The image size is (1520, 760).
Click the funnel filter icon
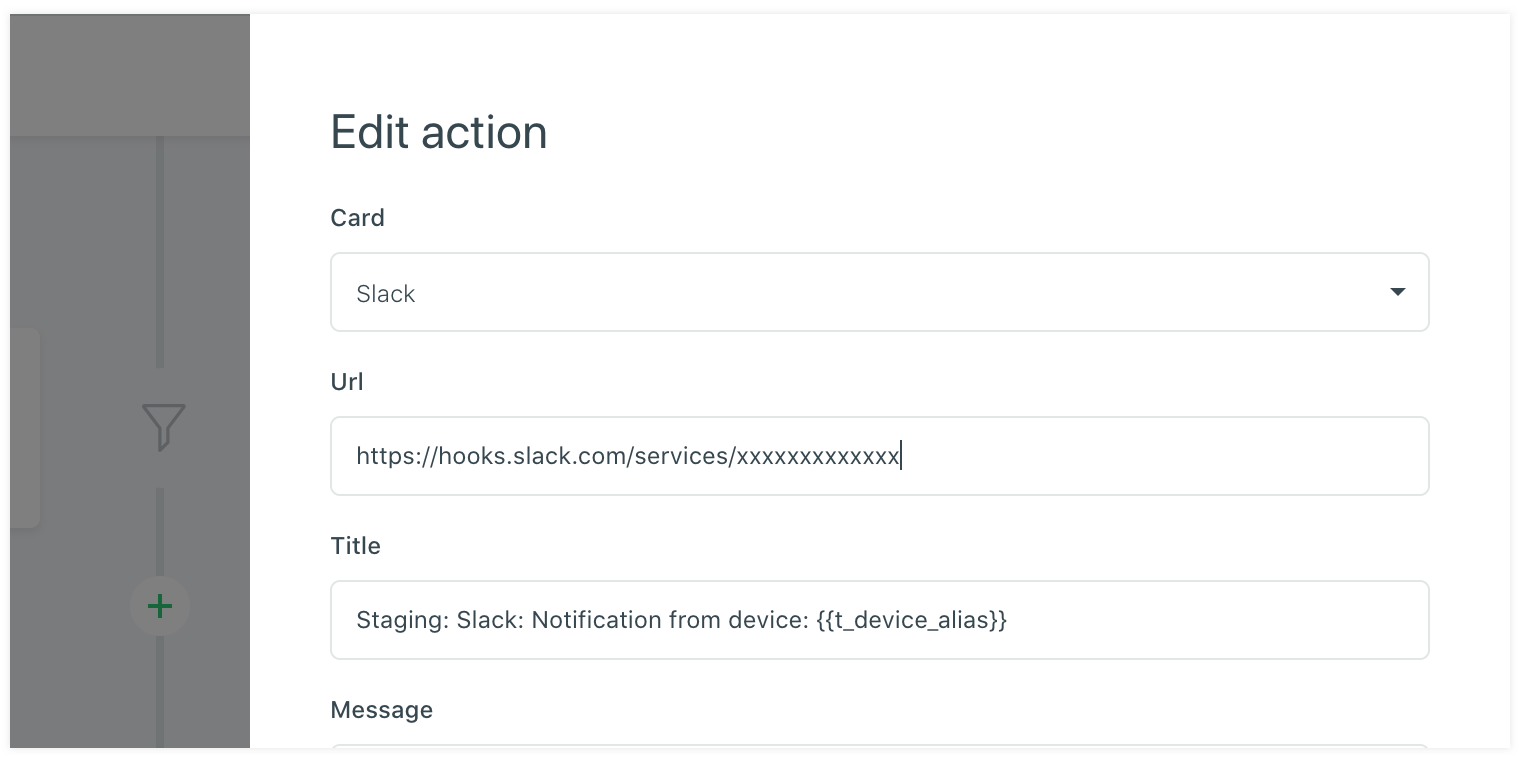pos(163,427)
